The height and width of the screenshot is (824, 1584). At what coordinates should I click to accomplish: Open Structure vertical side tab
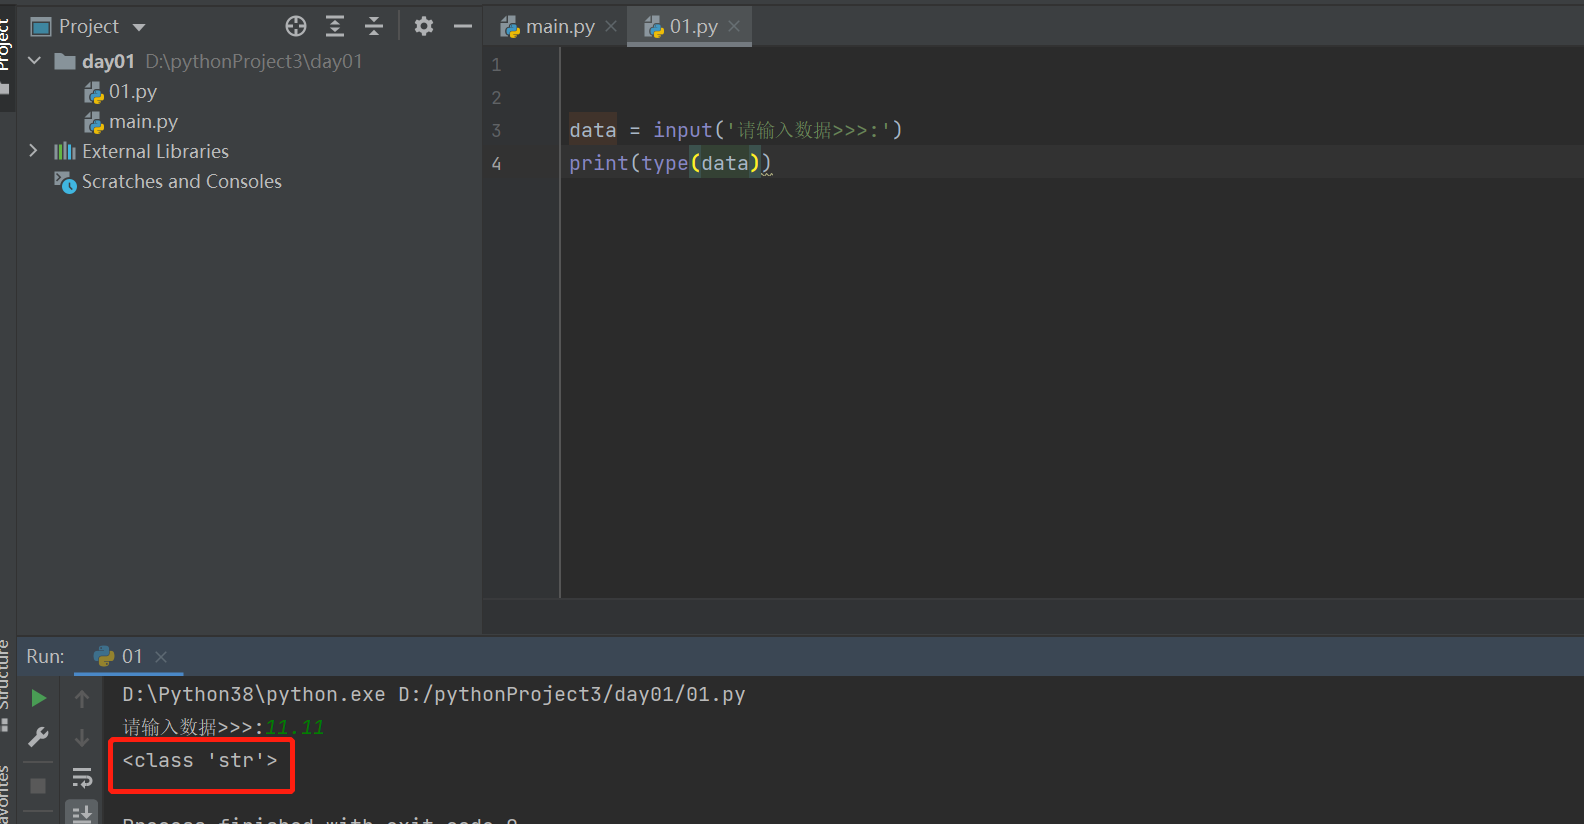[x=5, y=675]
